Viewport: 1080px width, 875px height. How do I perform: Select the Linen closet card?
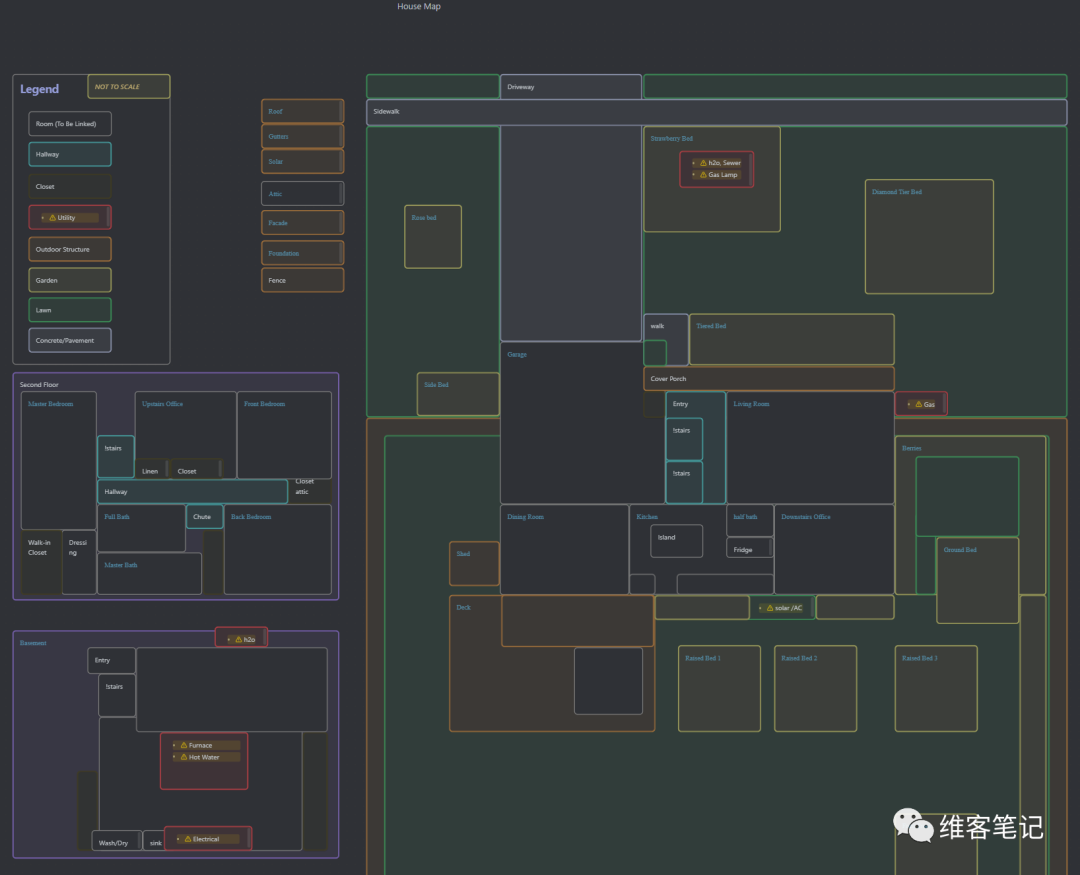coord(152,471)
